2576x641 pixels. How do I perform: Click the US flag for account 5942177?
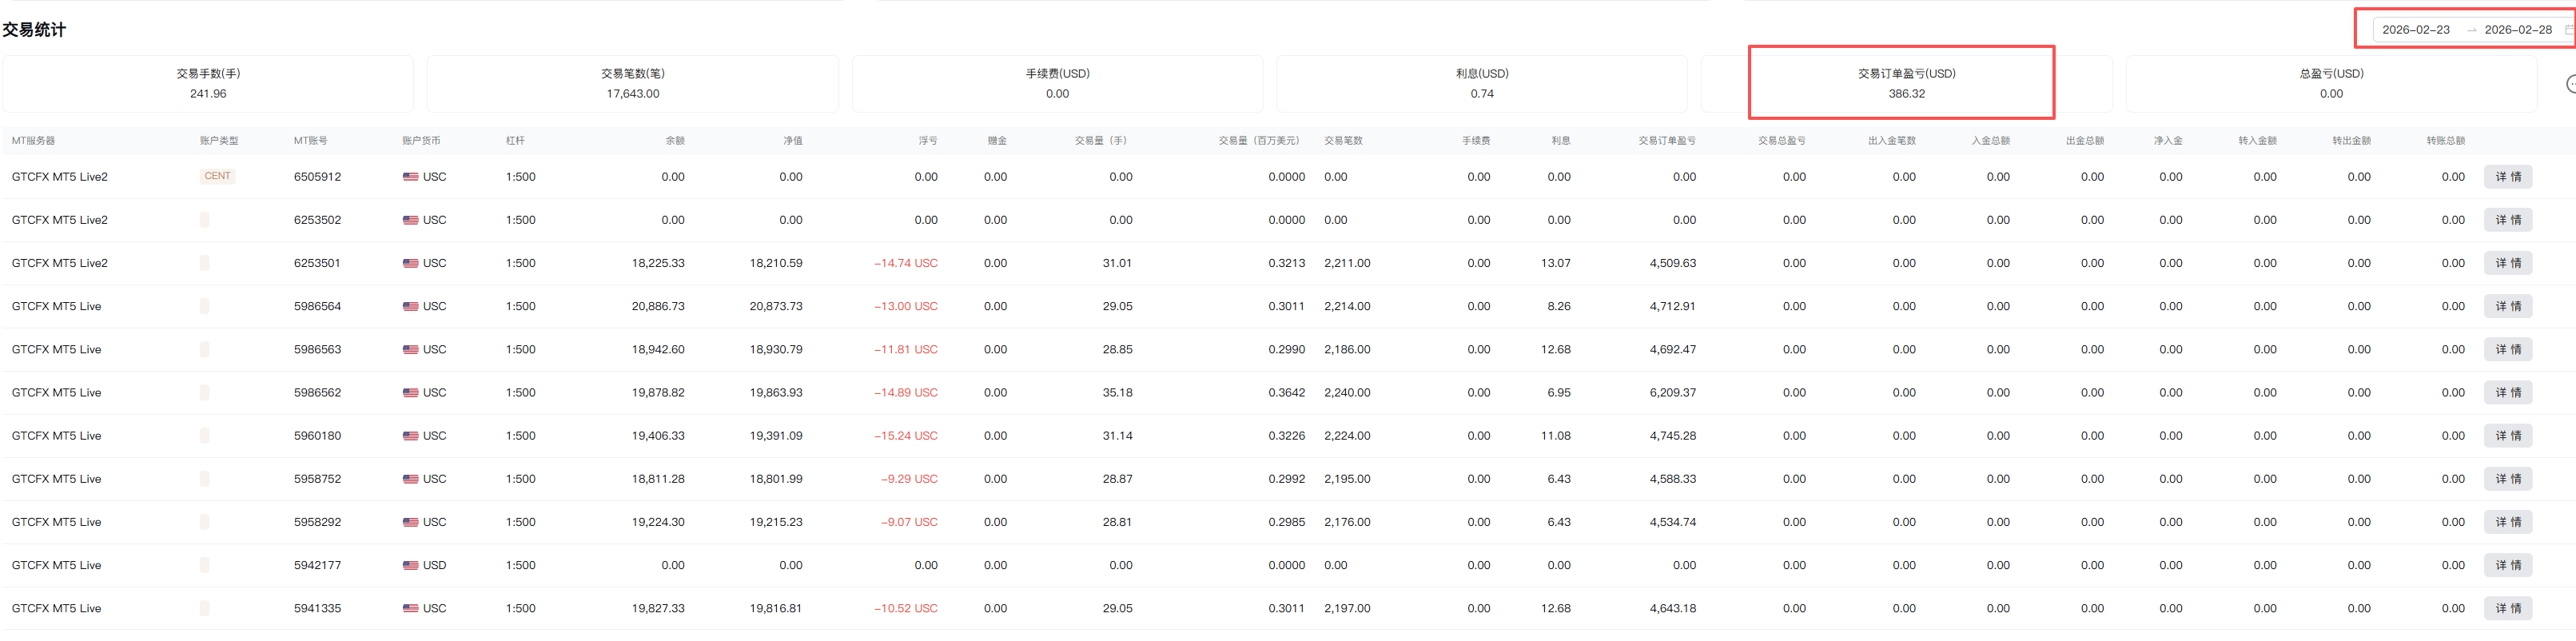[410, 565]
